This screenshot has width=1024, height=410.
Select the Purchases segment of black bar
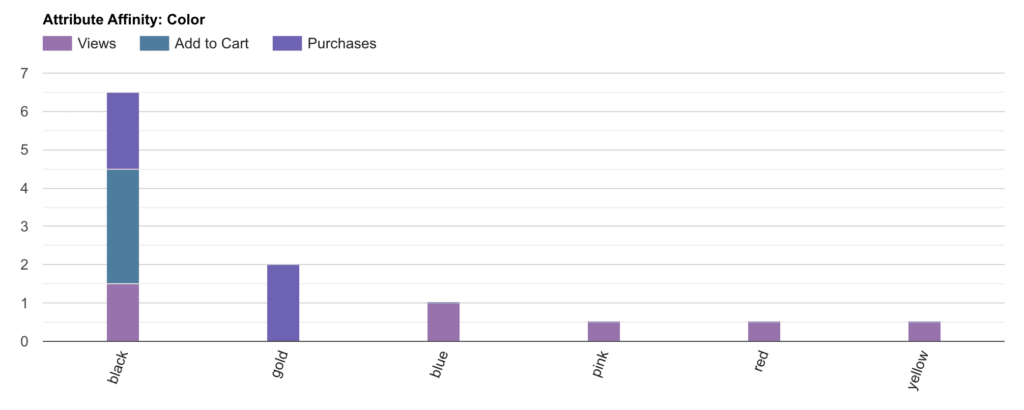pos(123,131)
